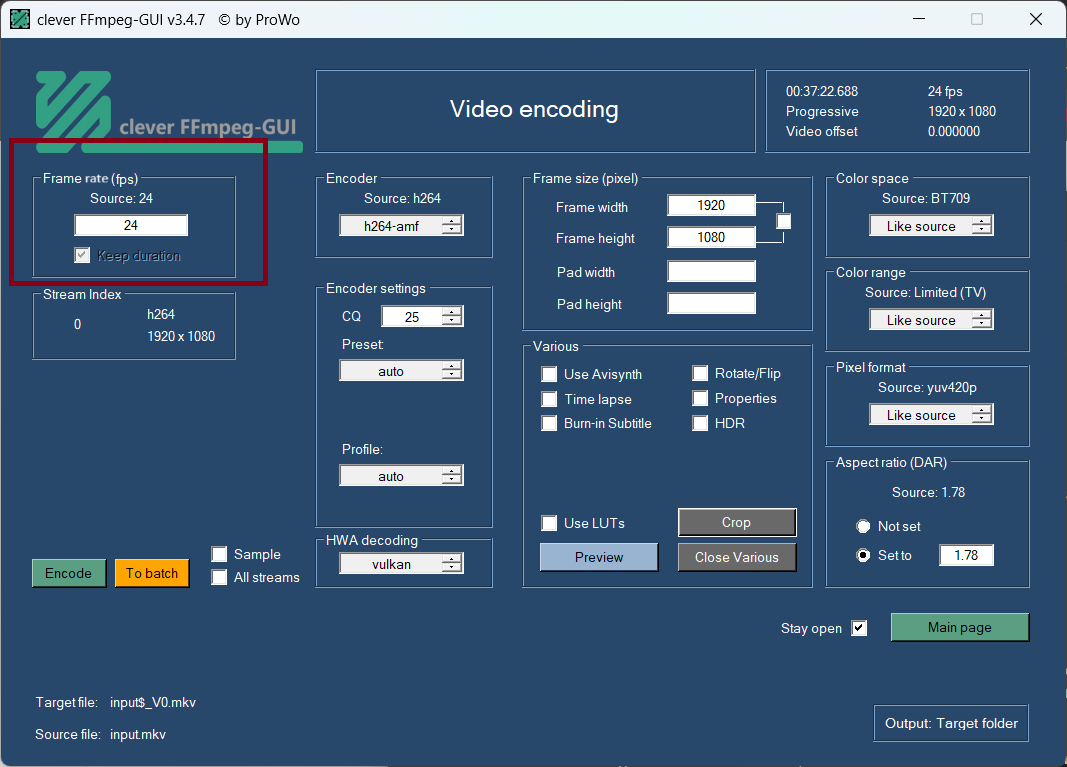Click the app icon in title bar

pos(20,19)
